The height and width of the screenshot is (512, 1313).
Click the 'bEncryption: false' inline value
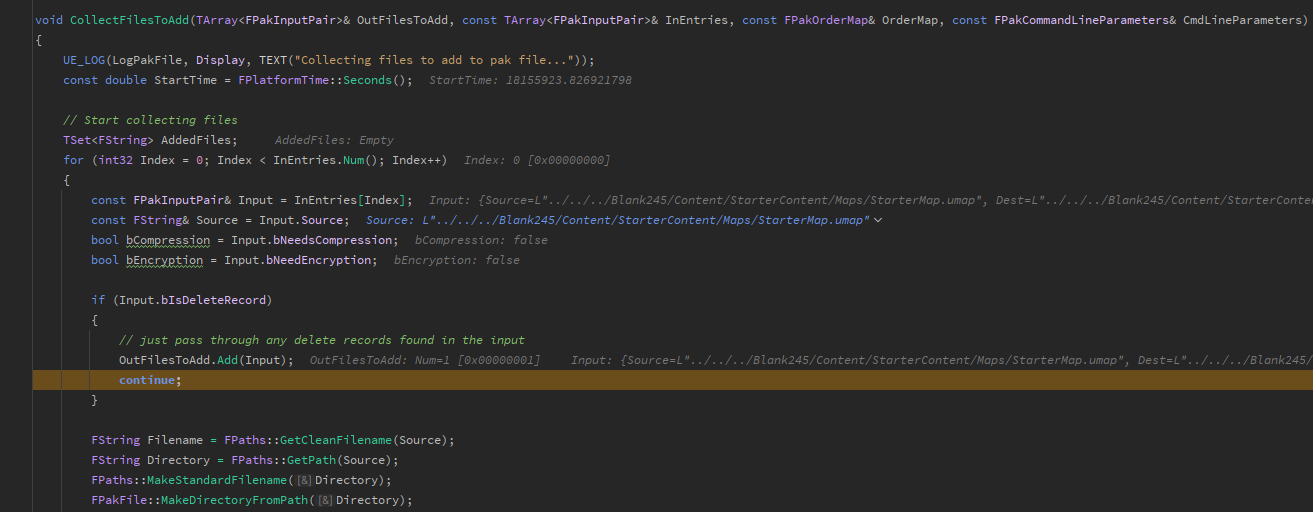[456, 260]
